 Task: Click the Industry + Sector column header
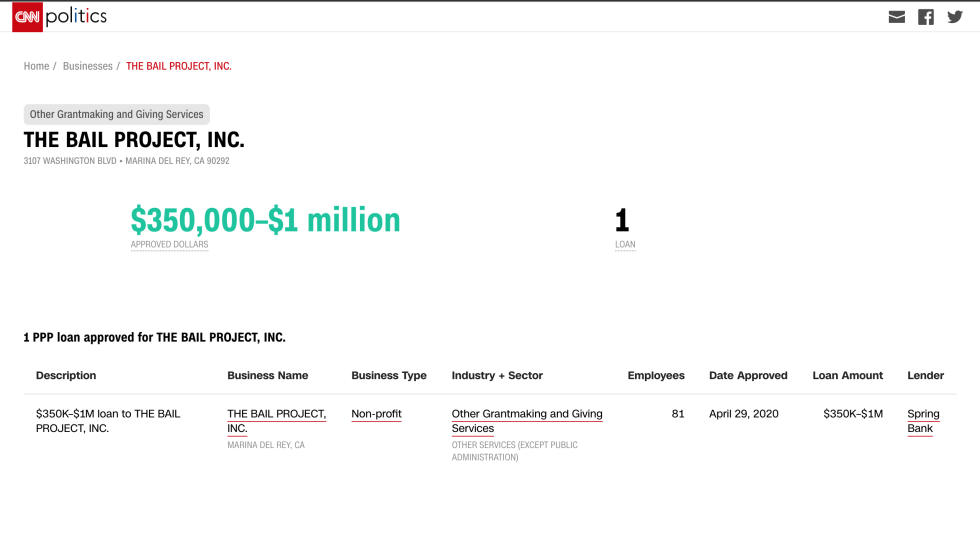coord(497,376)
